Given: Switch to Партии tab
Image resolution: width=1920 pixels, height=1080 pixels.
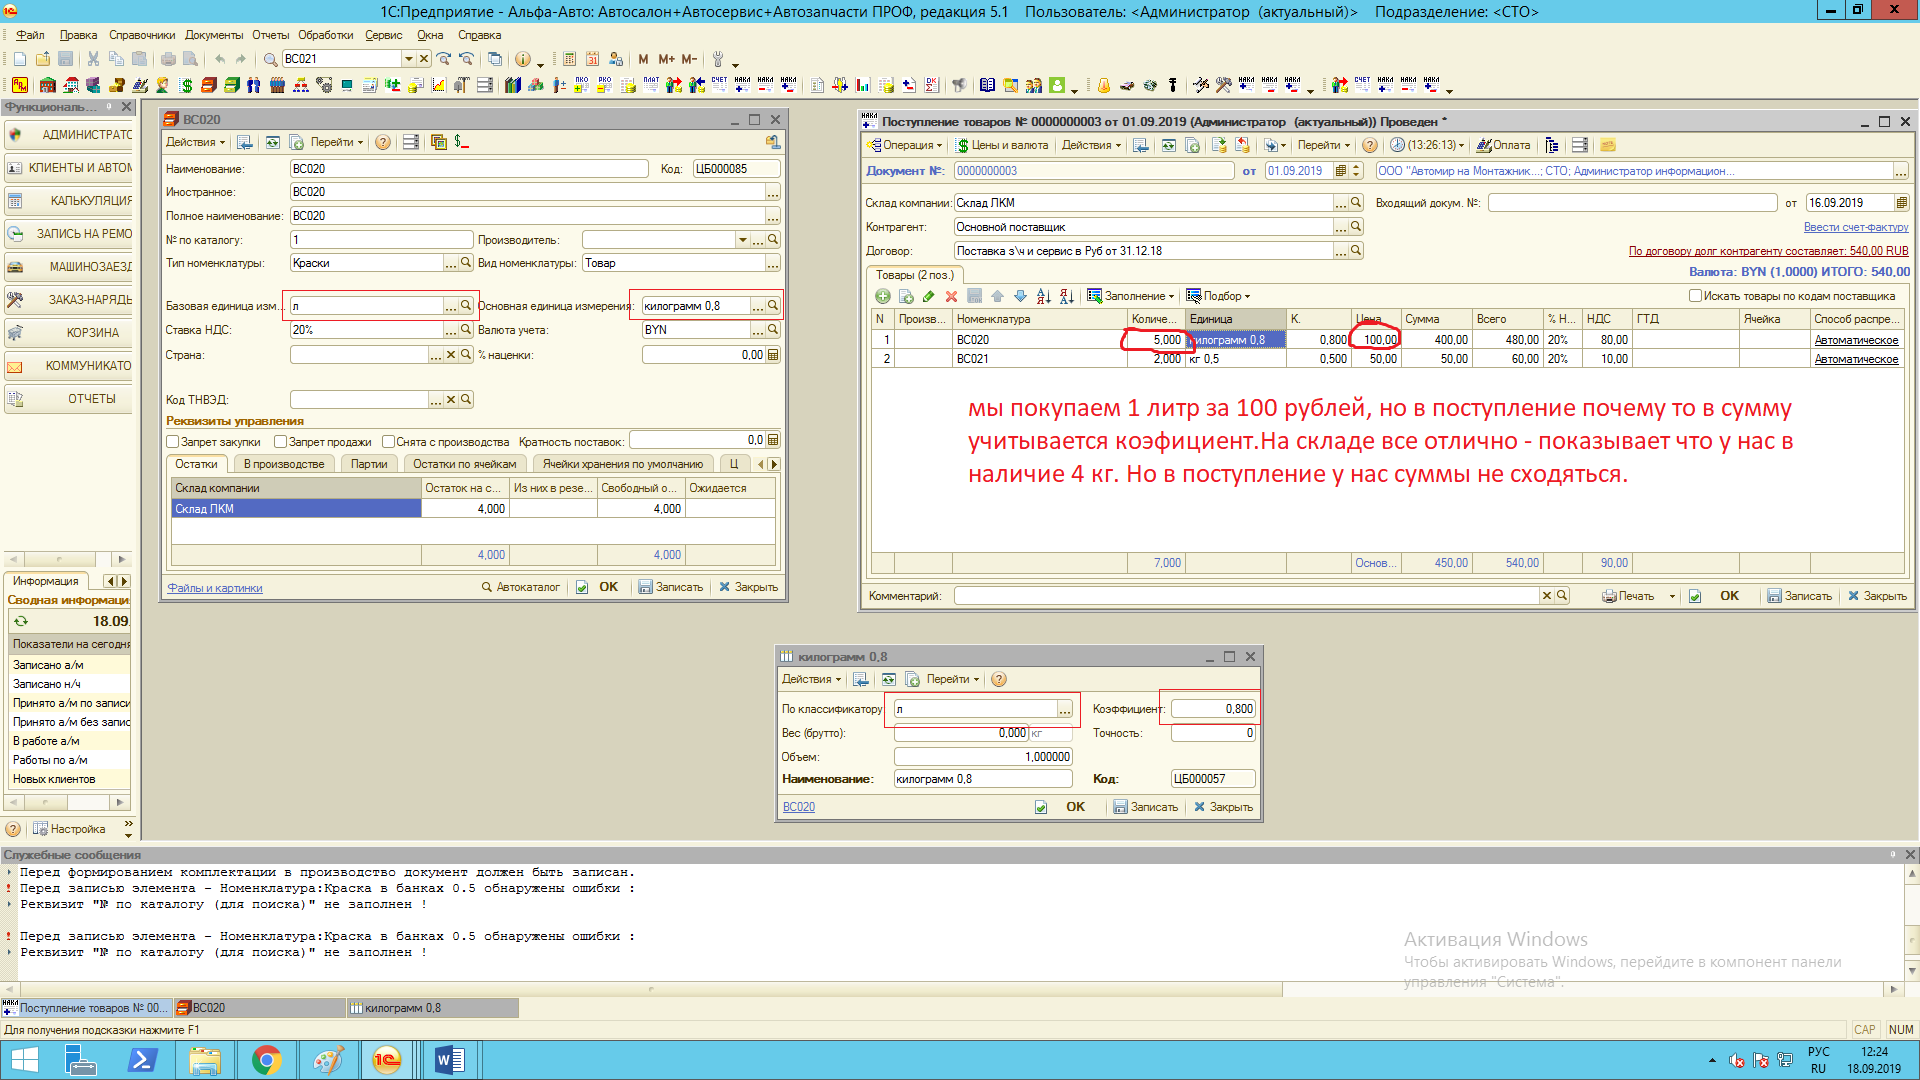Looking at the screenshot, I should [x=369, y=464].
